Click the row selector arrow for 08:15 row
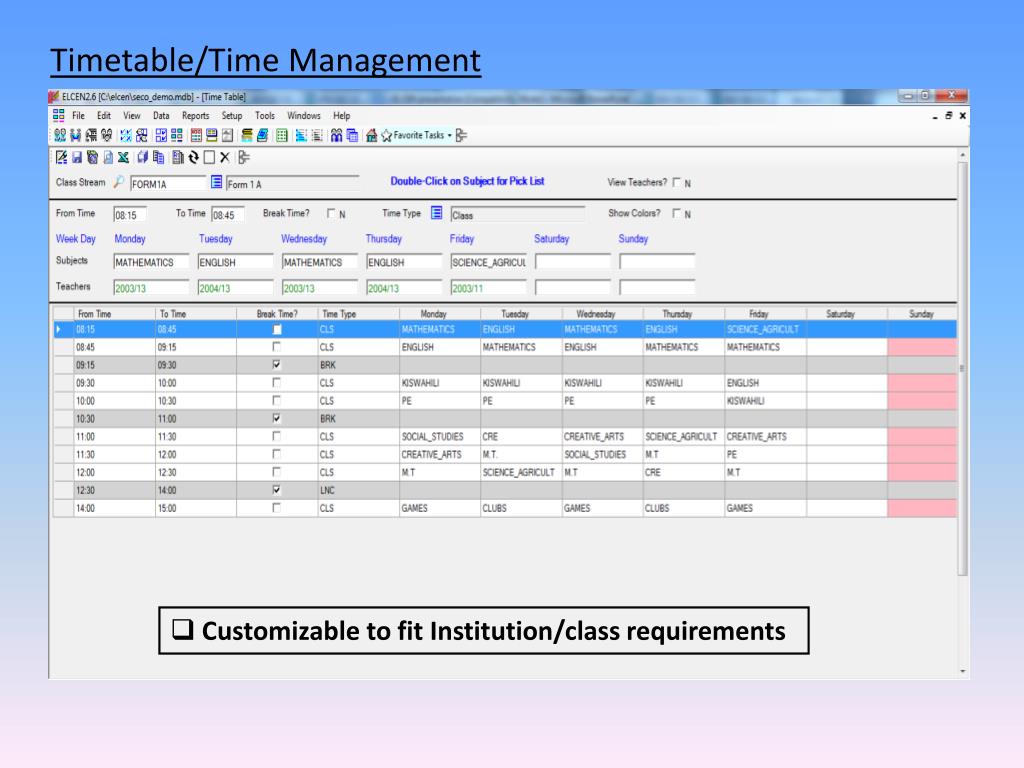1024x768 pixels. (62, 329)
